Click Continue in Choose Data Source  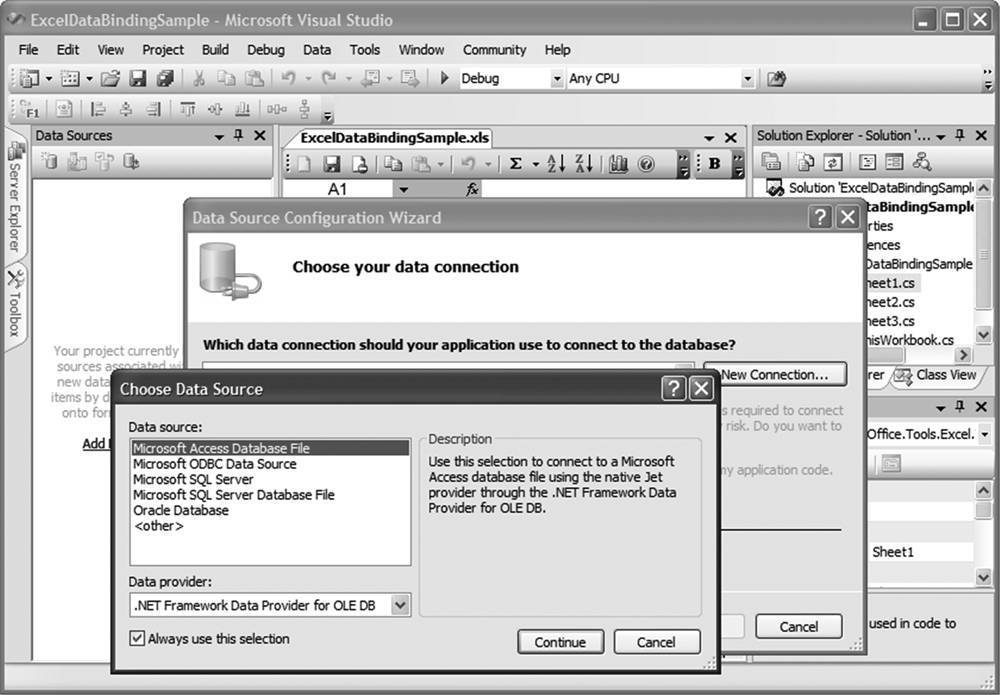(560, 642)
